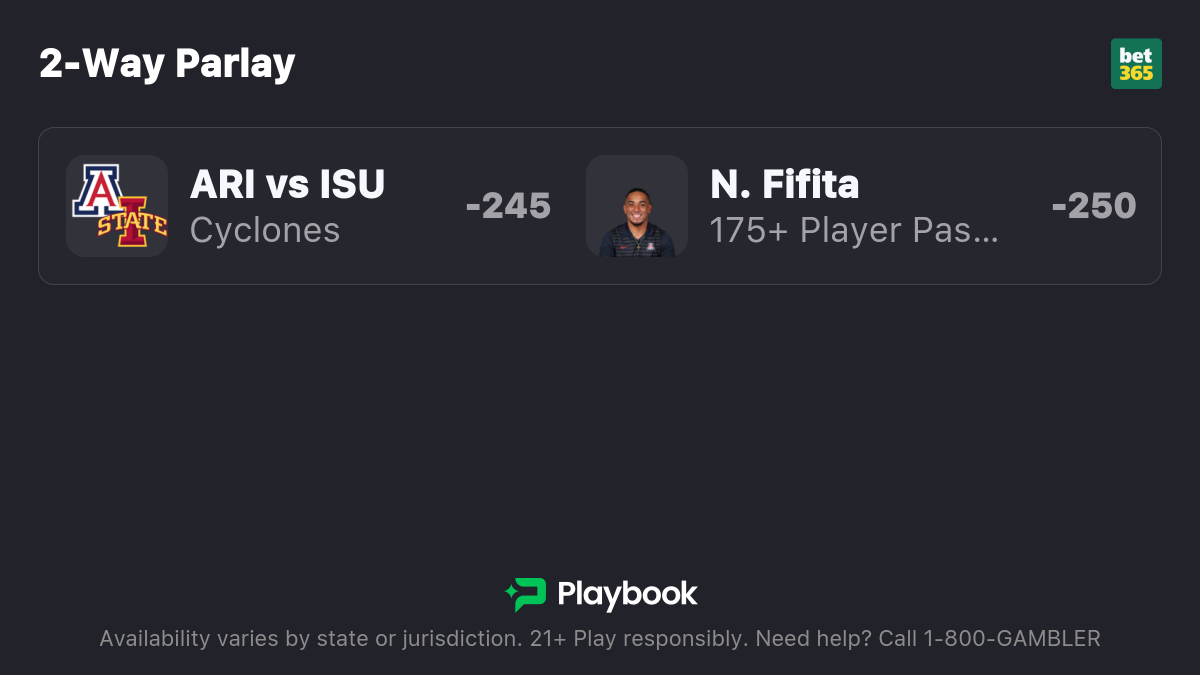
Task: Click the bet365 logo icon
Action: pyautogui.click(x=1136, y=64)
